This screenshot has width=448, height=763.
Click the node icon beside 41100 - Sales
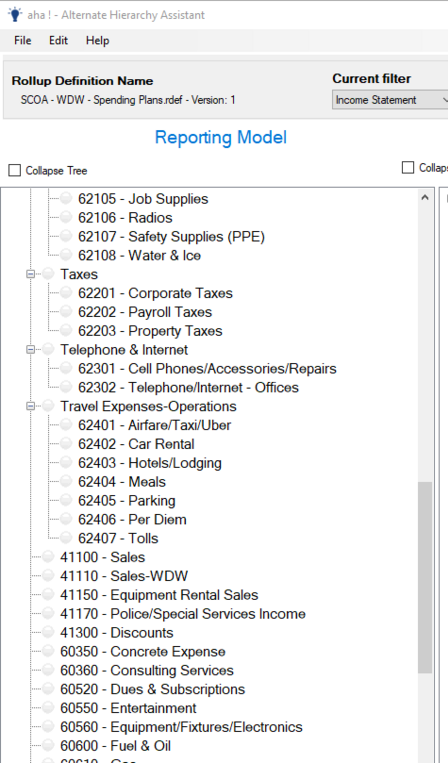click(48, 557)
